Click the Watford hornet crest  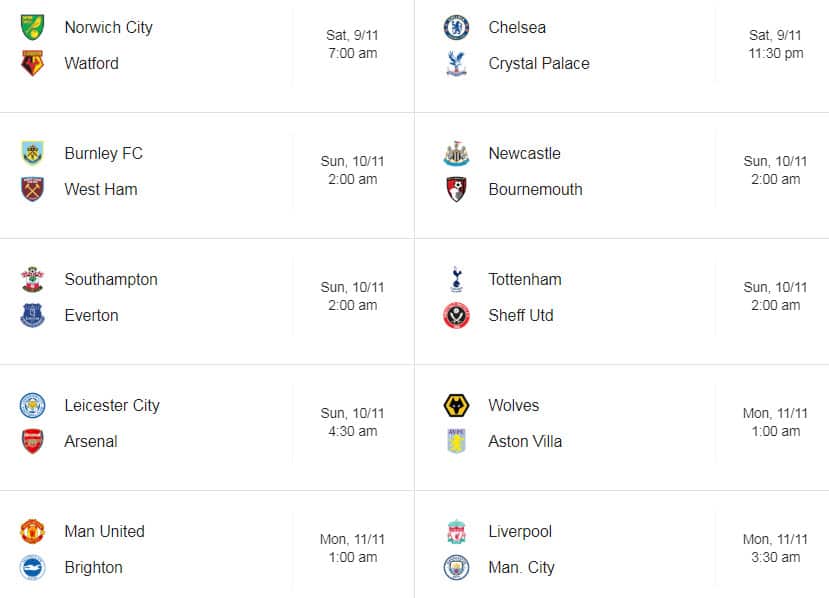point(31,63)
